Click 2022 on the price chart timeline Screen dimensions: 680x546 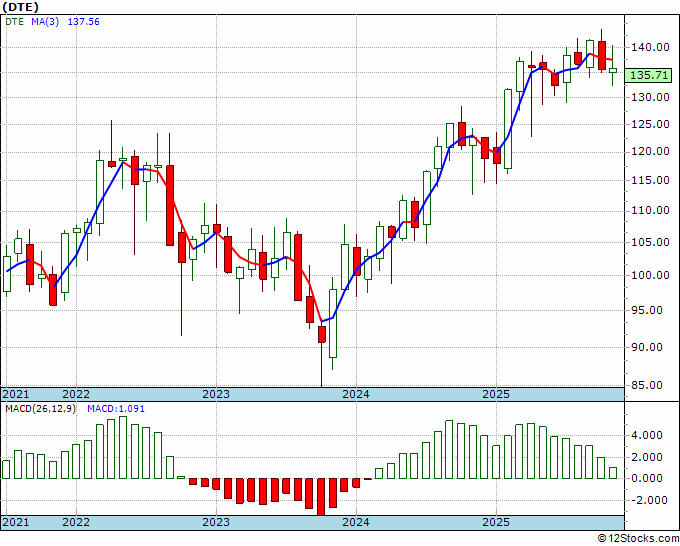click(76, 394)
